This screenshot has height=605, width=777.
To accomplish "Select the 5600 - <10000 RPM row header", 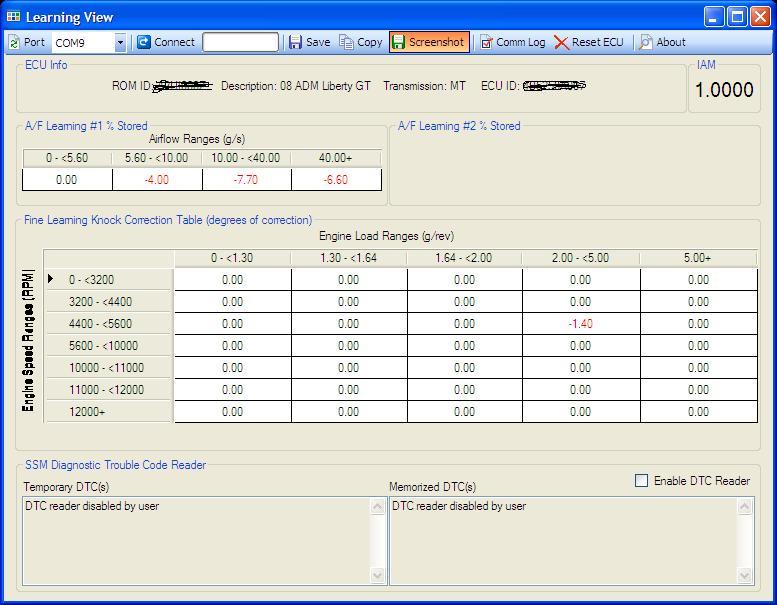I will (109, 345).
